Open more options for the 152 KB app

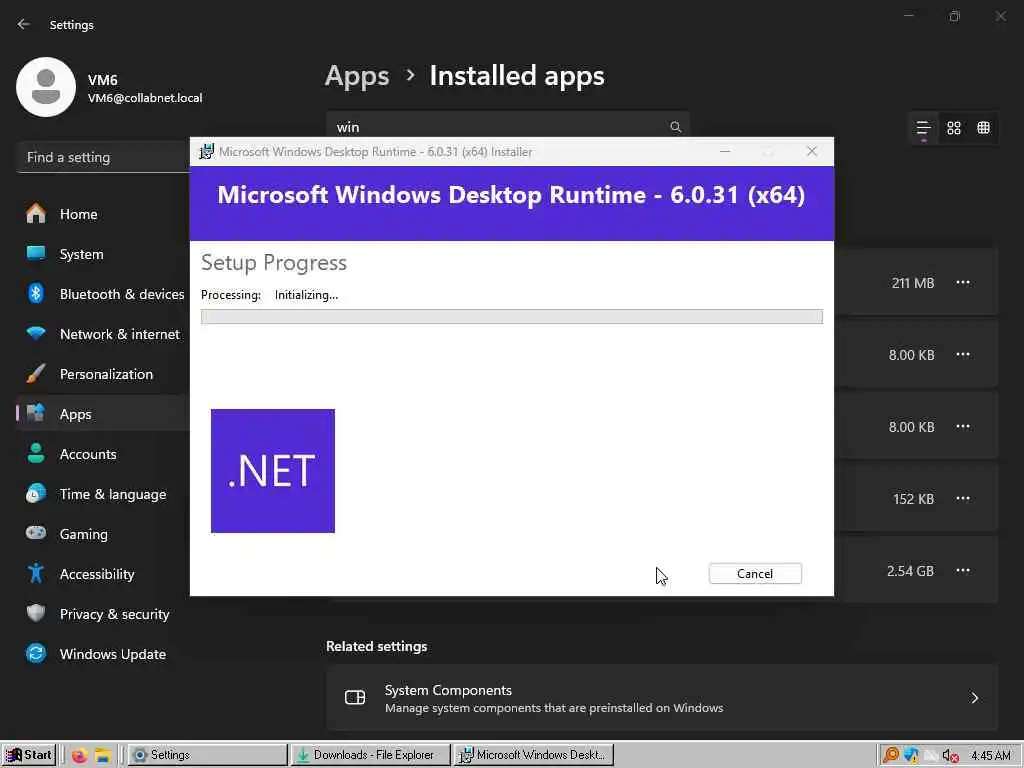[963, 498]
